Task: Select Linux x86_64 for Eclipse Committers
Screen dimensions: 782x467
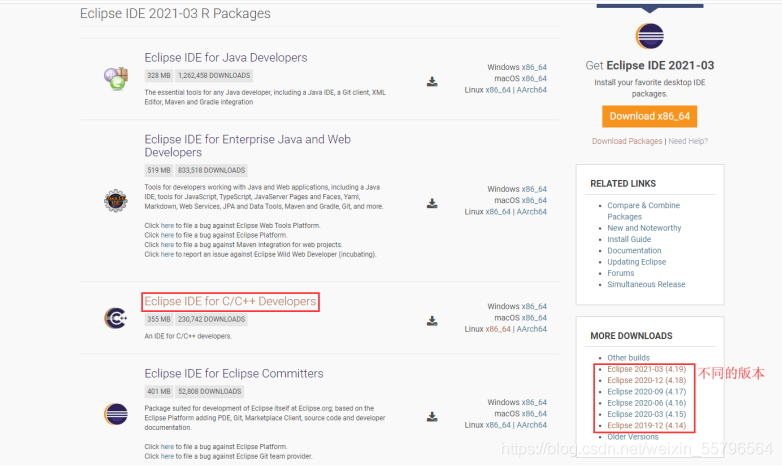Action: (x=498, y=425)
